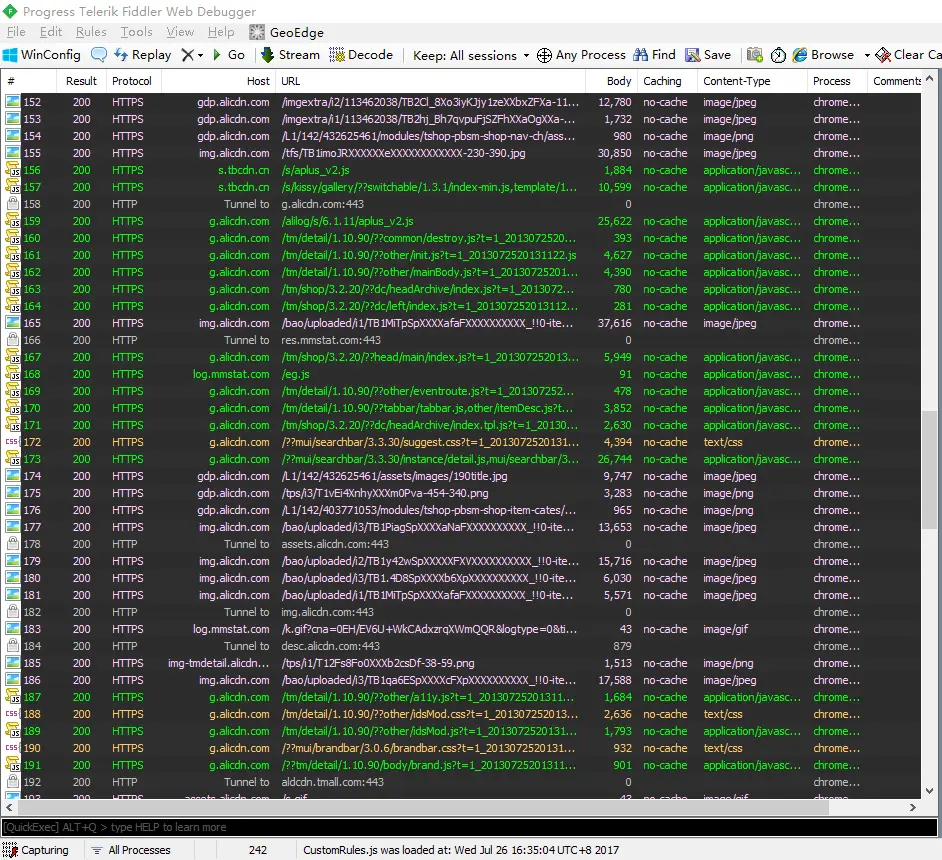Click the vertical scrollbar up arrow

pyautogui.click(x=929, y=78)
